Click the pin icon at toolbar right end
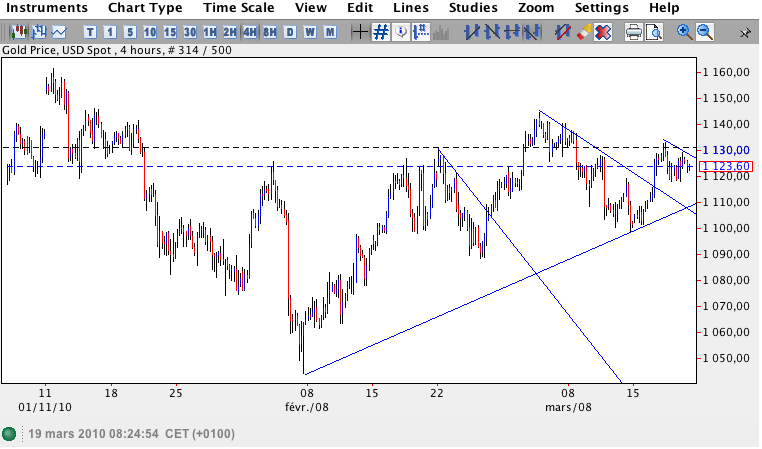 745,32
